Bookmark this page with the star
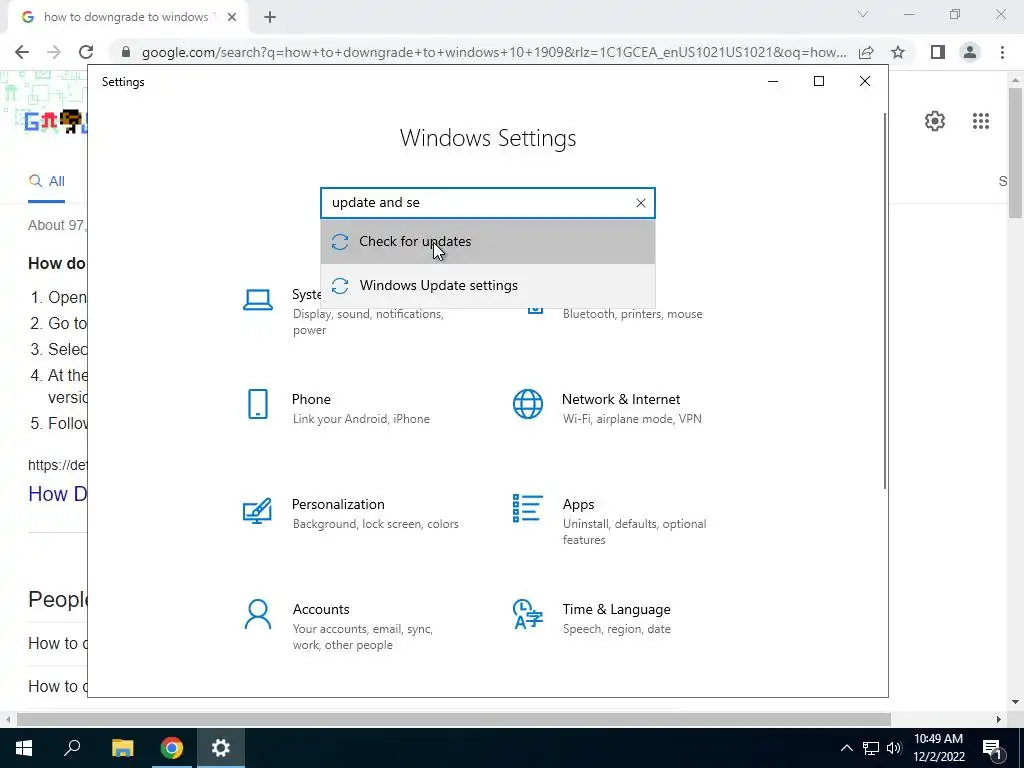This screenshot has width=1024, height=768. 898,52
